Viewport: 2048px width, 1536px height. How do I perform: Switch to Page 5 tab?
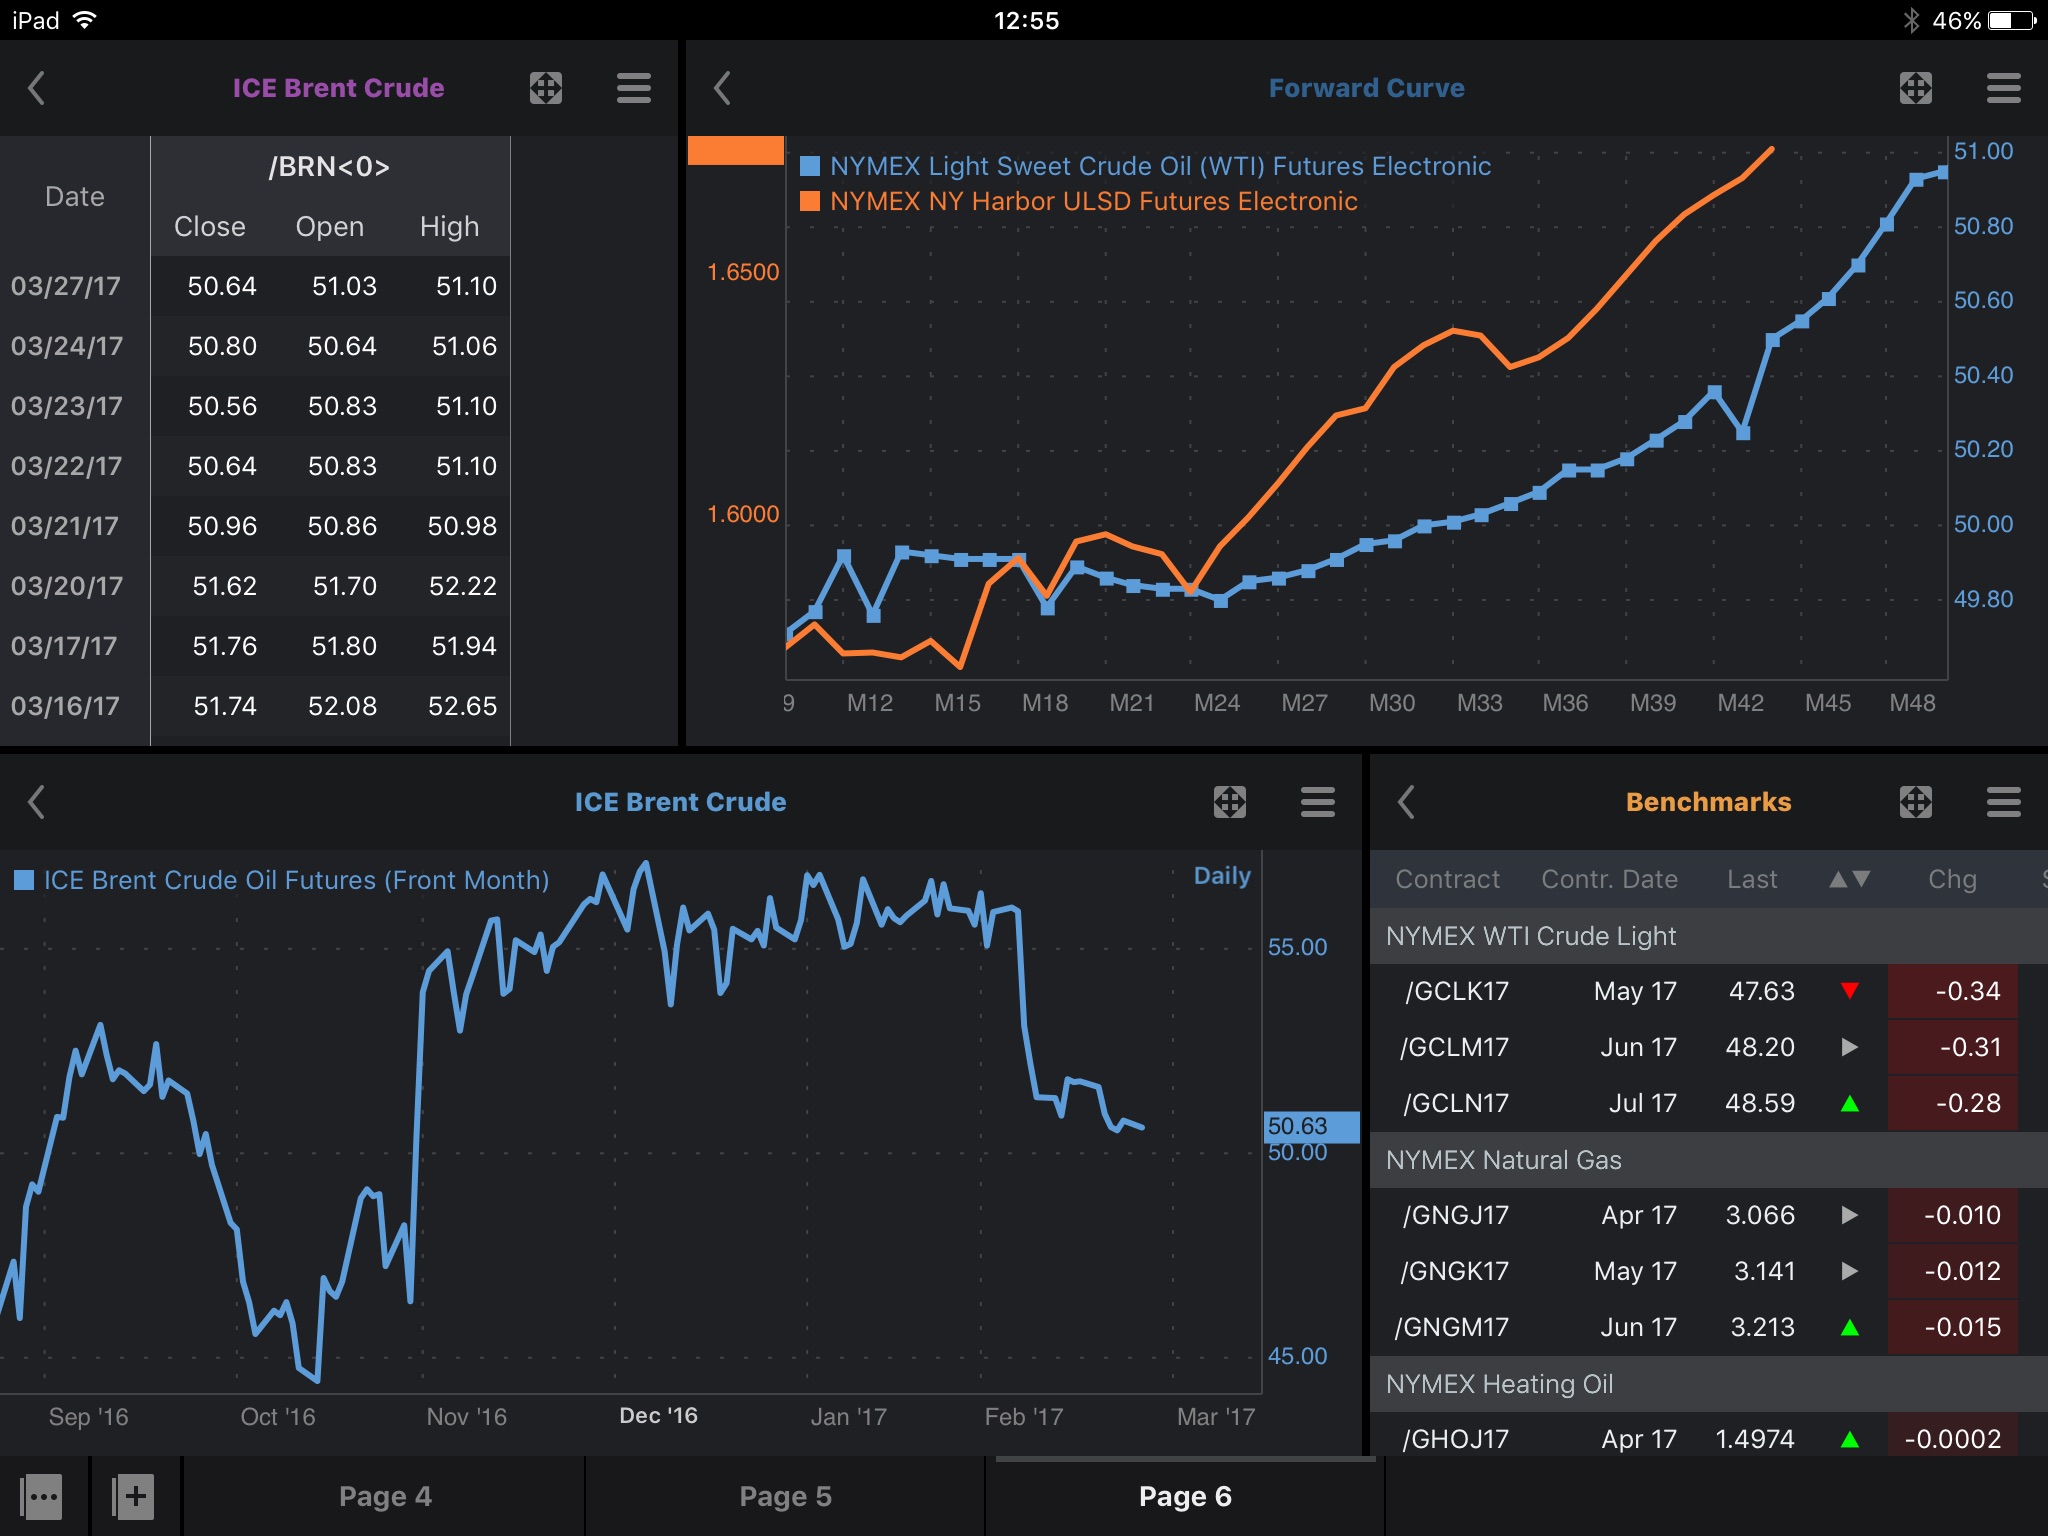coord(785,1497)
